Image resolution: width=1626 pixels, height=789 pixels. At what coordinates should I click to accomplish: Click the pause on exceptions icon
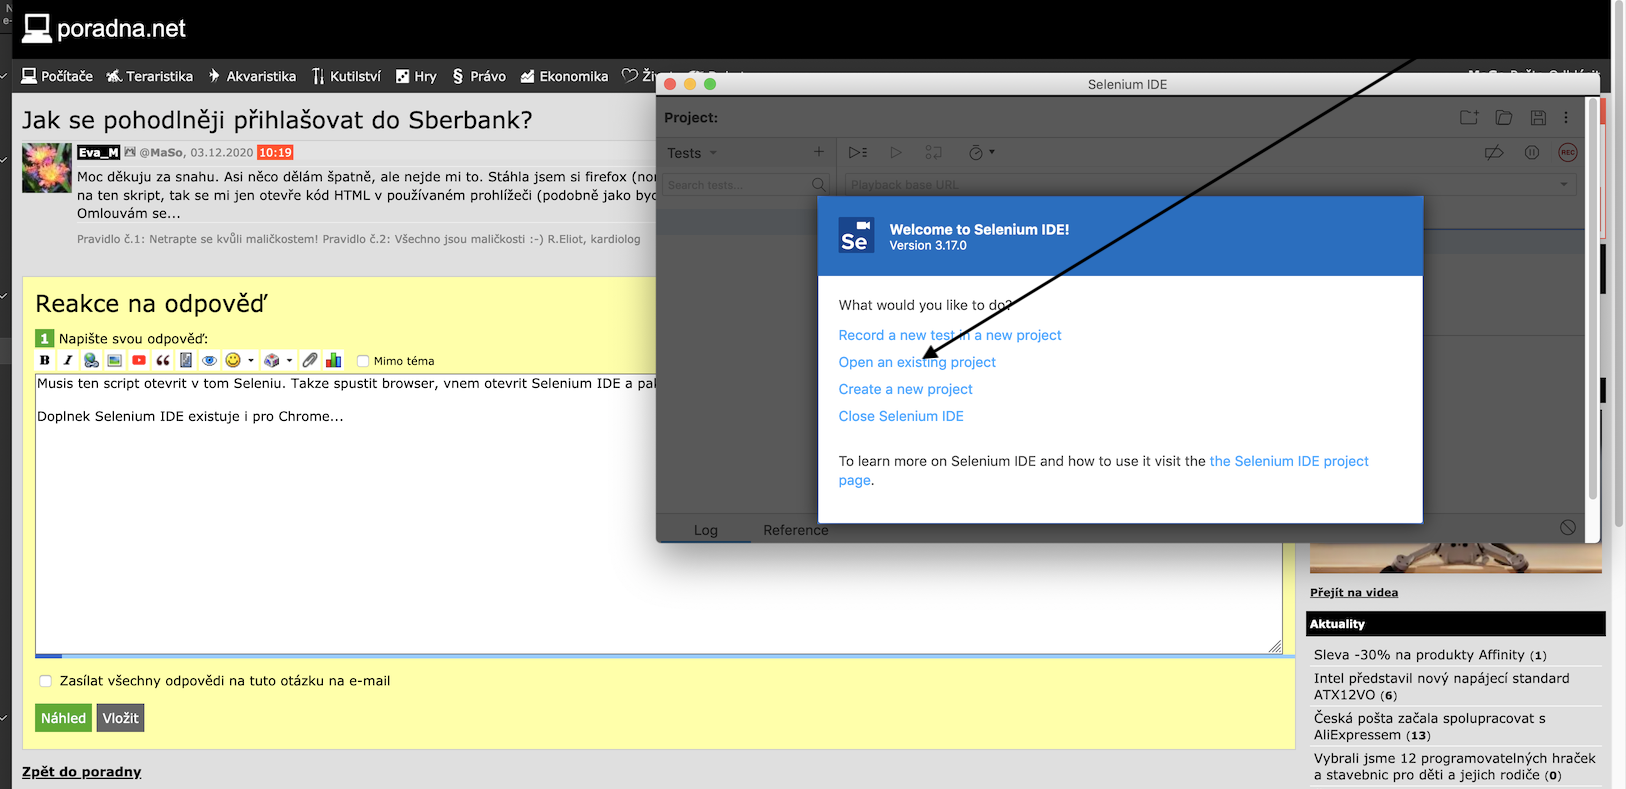(x=1531, y=152)
